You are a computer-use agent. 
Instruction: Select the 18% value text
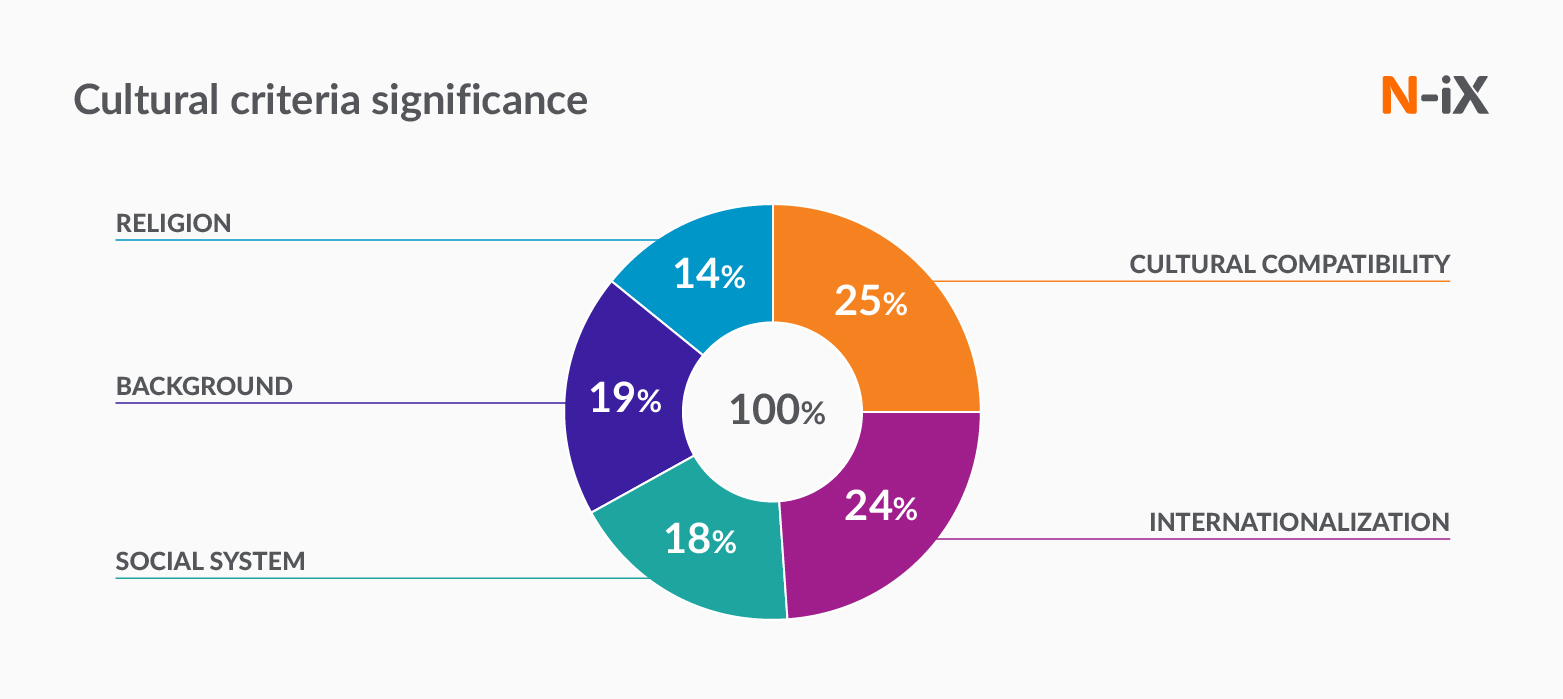coord(700,540)
